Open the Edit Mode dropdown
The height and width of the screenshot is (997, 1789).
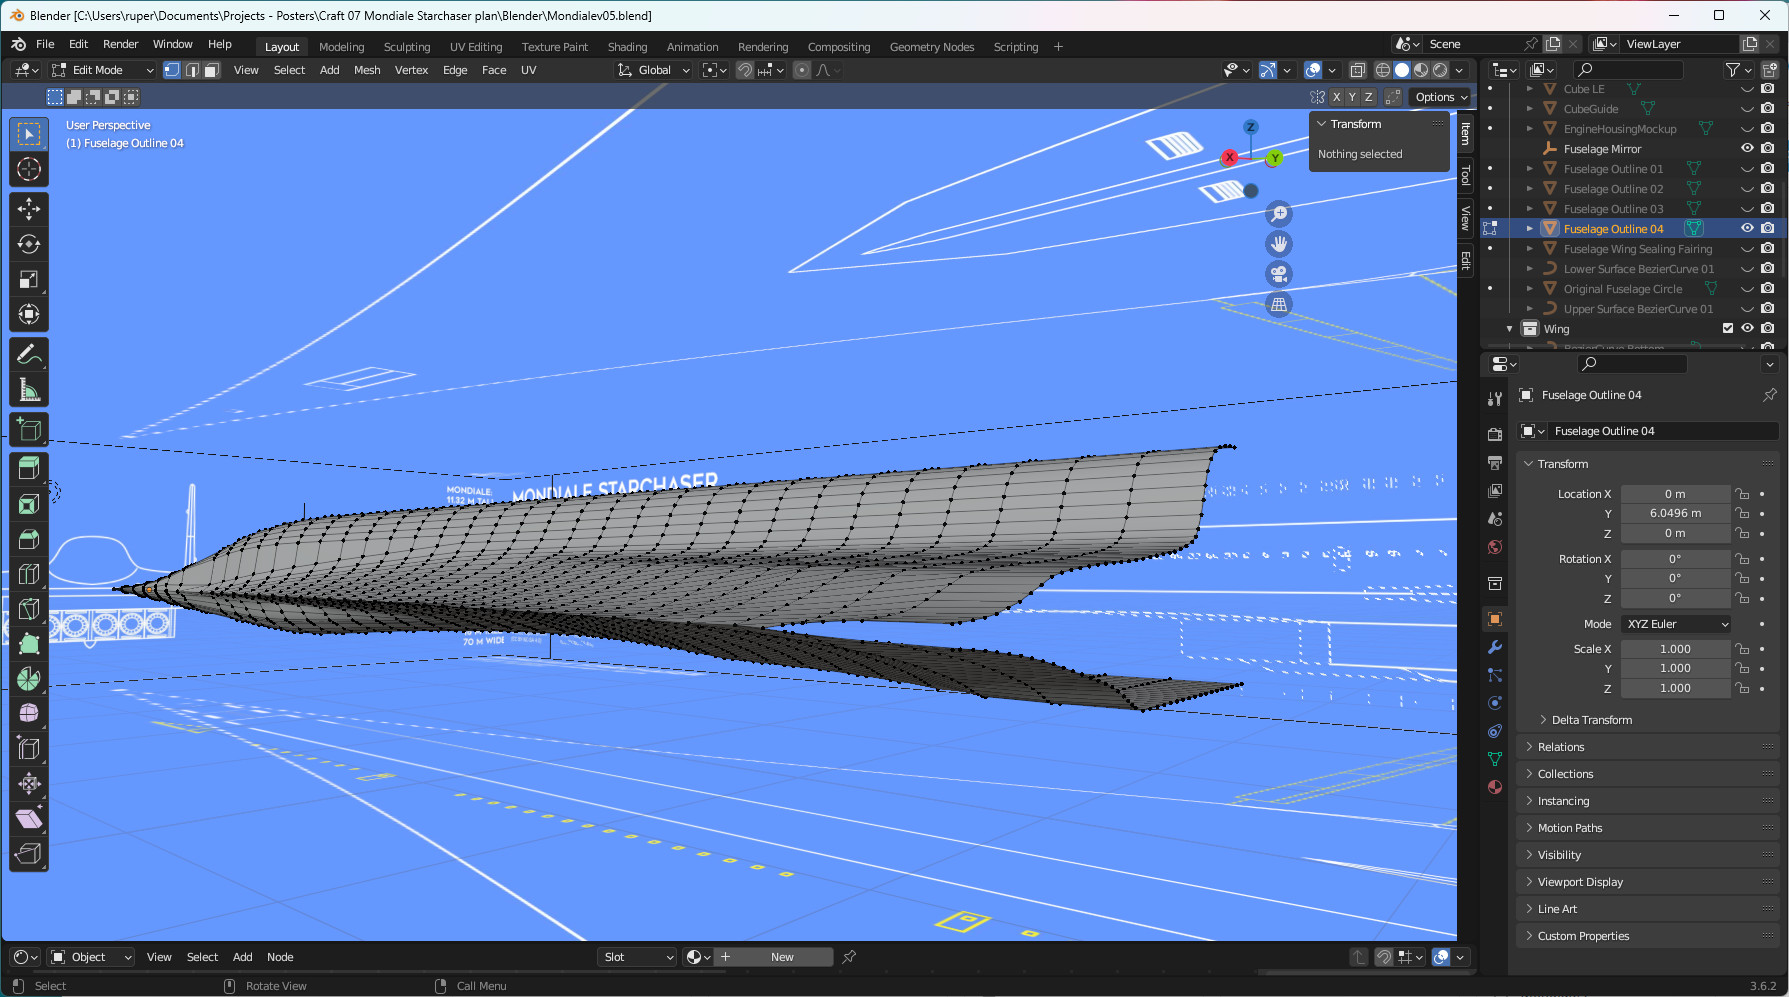103,70
